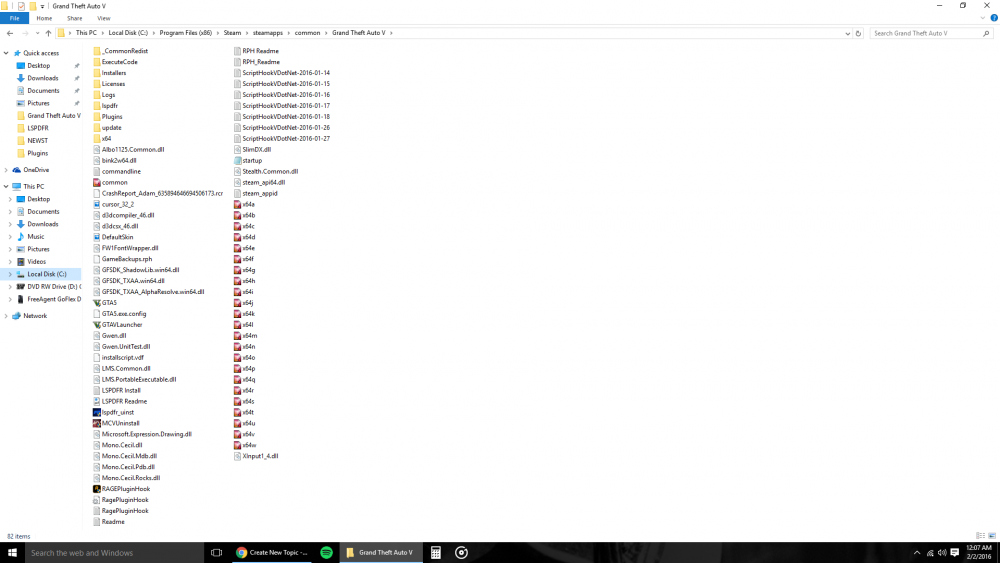Click the Grand Theft Auto V taskbar button
1000x563 pixels.
click(x=380, y=553)
